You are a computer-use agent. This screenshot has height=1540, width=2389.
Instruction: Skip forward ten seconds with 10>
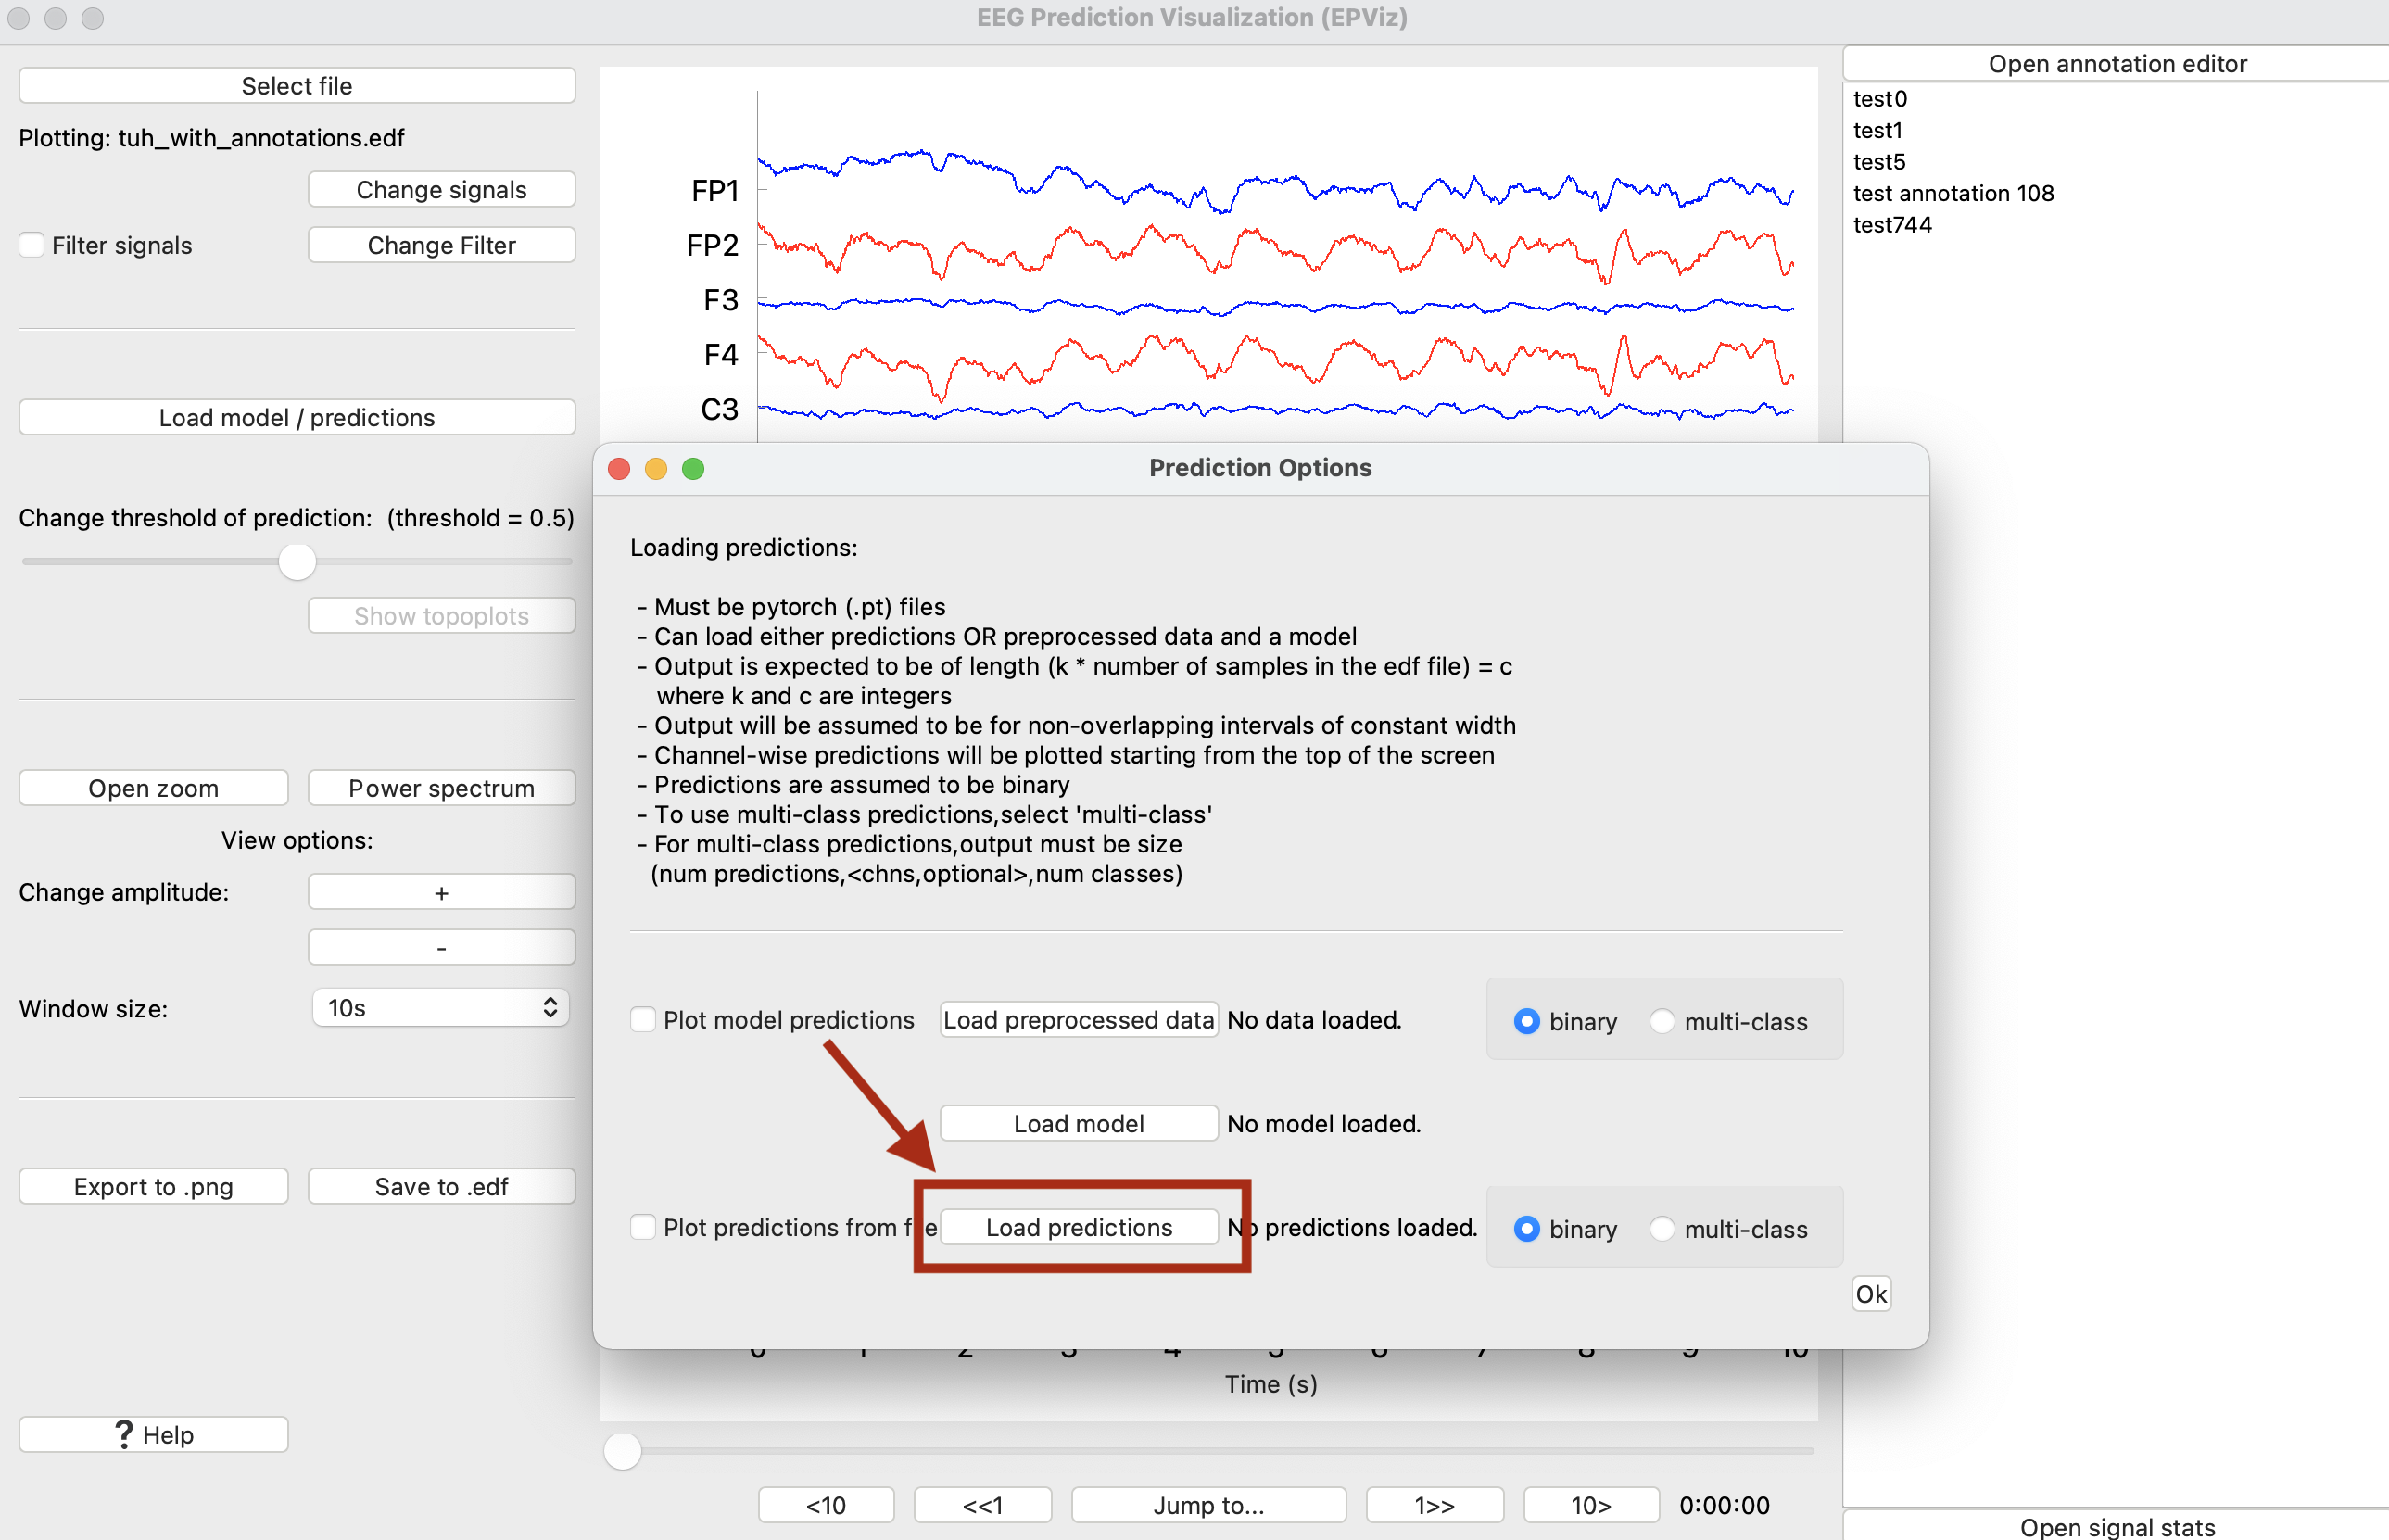(1590, 1505)
